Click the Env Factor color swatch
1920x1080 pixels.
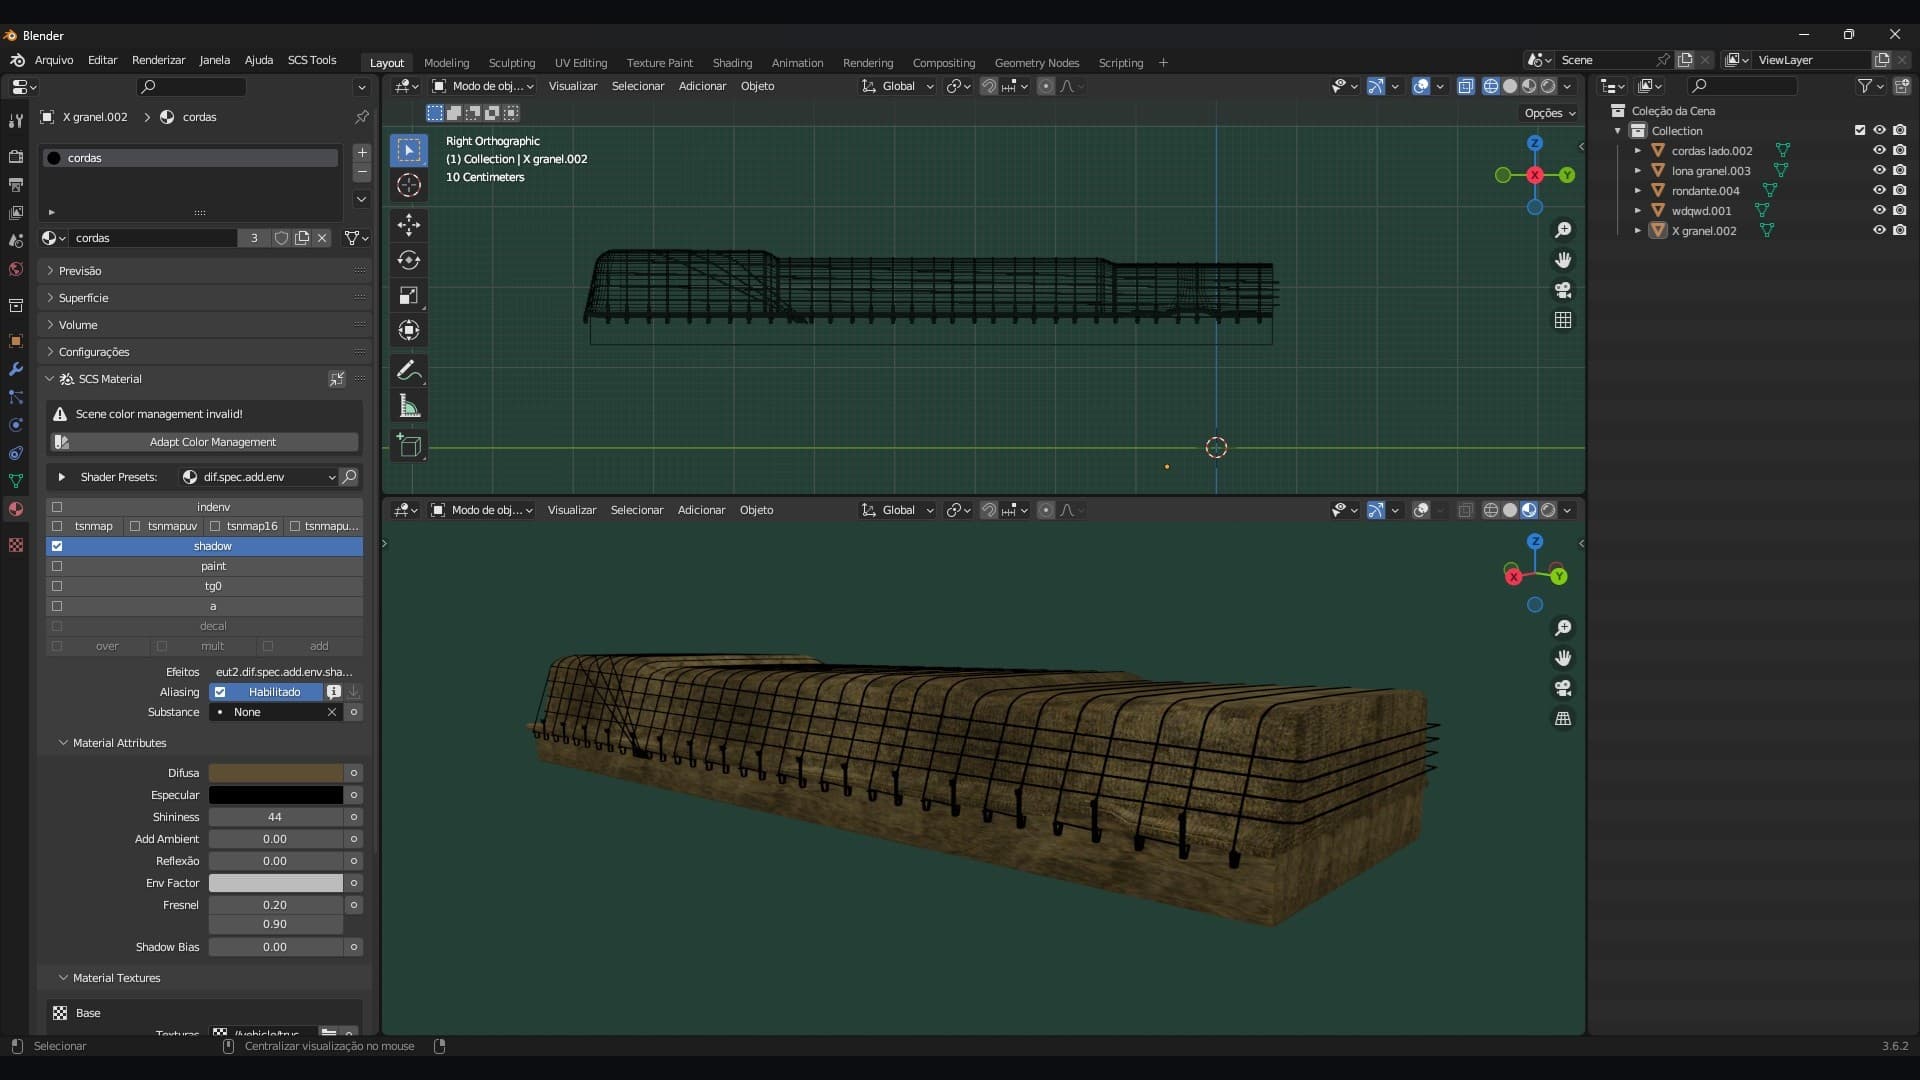[276, 883]
